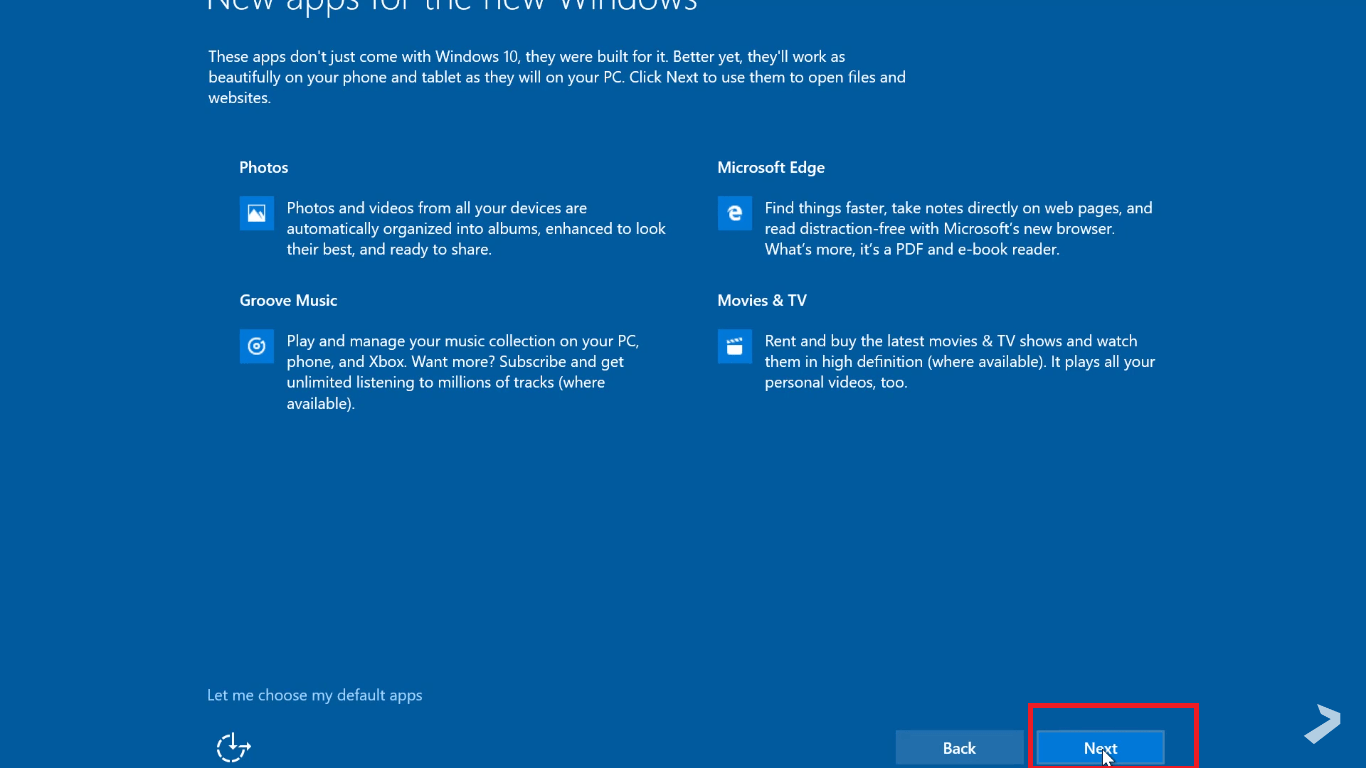Select the Groove Music heading
This screenshot has width=1366, height=768.
pos(288,300)
